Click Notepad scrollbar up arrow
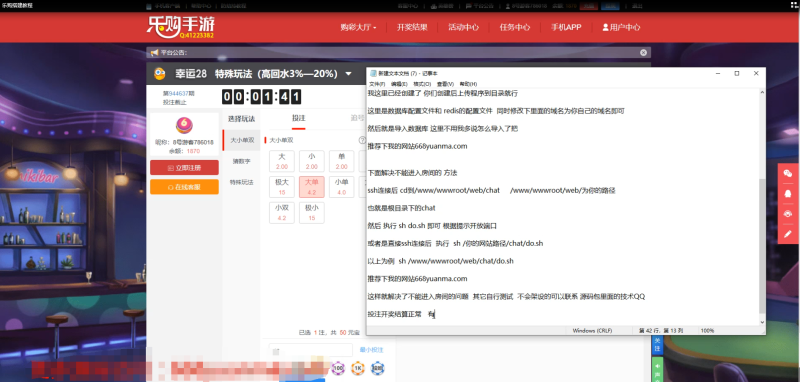This screenshot has width=800, height=382. [x=762, y=93]
